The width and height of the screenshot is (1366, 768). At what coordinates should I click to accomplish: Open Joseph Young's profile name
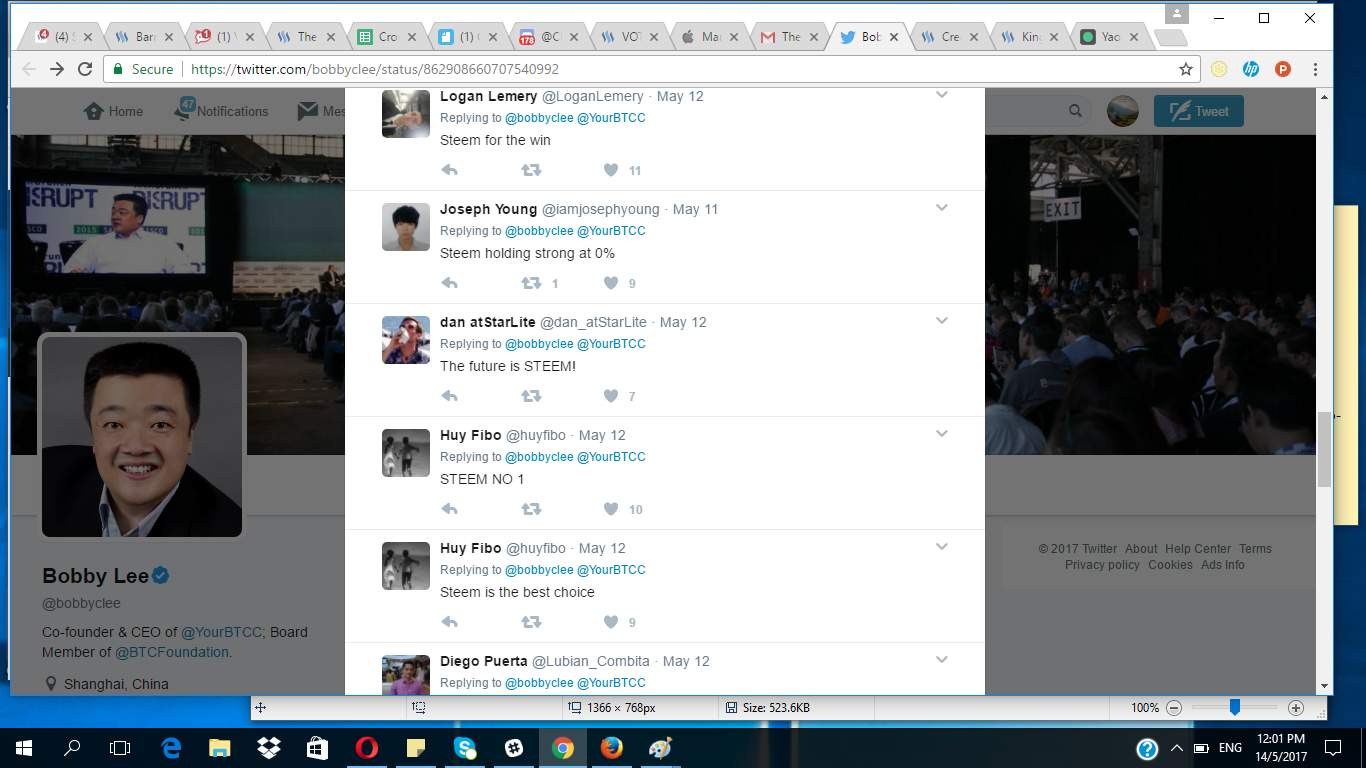coord(489,209)
